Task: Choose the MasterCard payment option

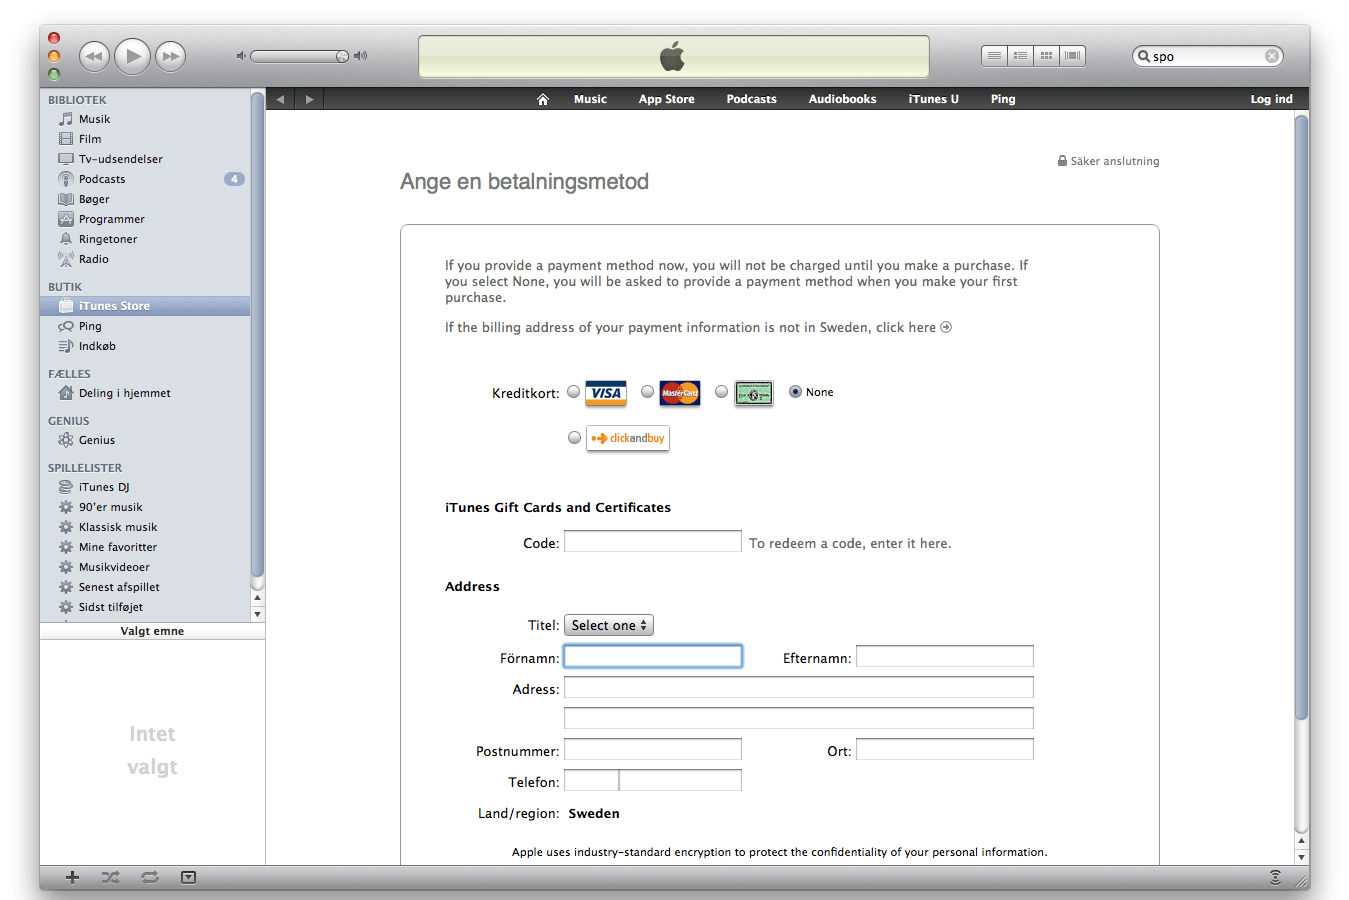Action: tap(648, 392)
